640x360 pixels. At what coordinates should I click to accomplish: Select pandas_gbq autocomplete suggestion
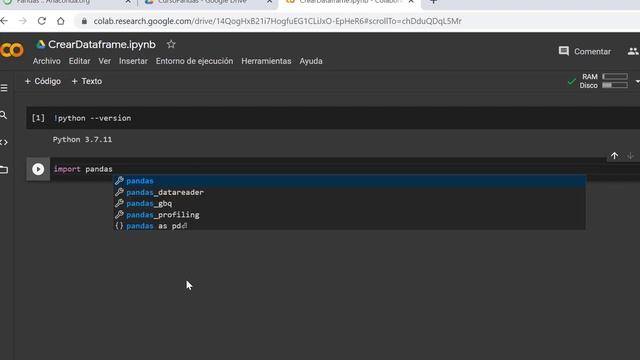pos(349,203)
